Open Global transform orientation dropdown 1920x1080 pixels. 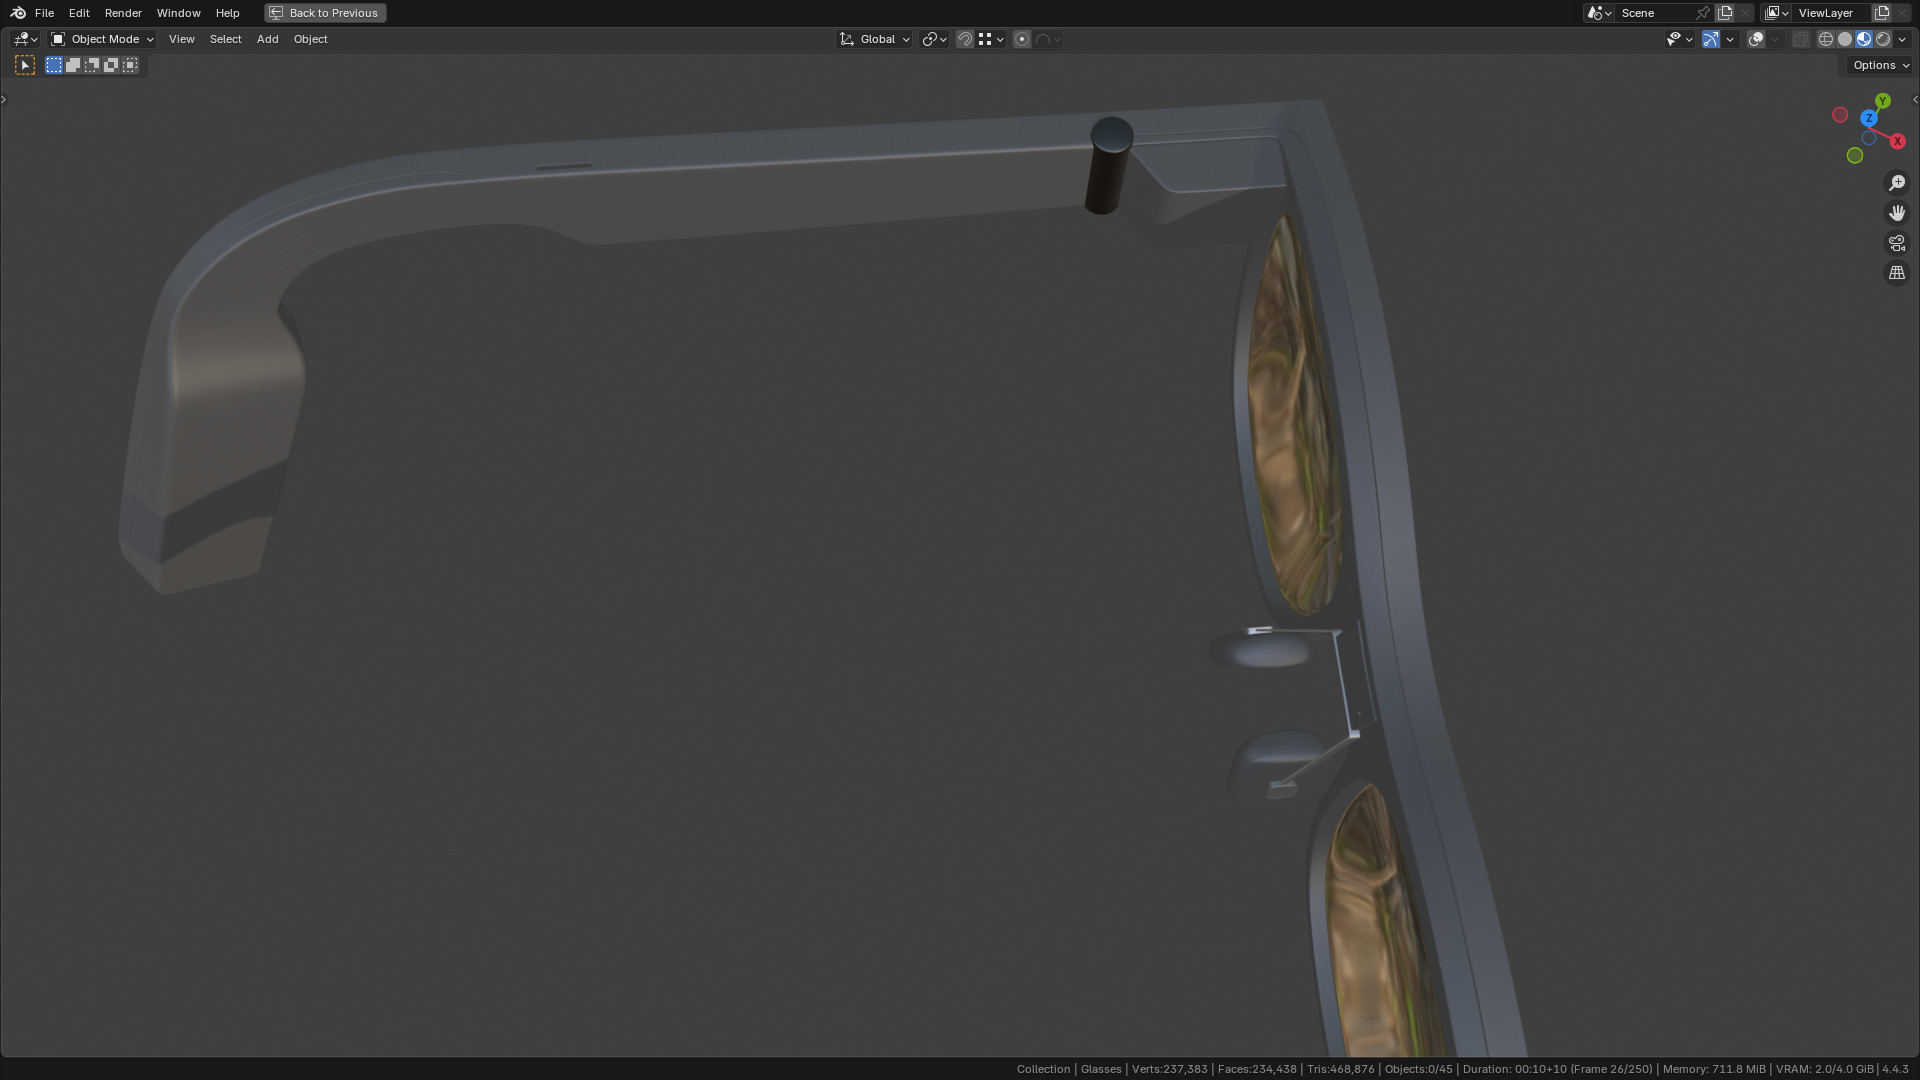[x=875, y=39]
